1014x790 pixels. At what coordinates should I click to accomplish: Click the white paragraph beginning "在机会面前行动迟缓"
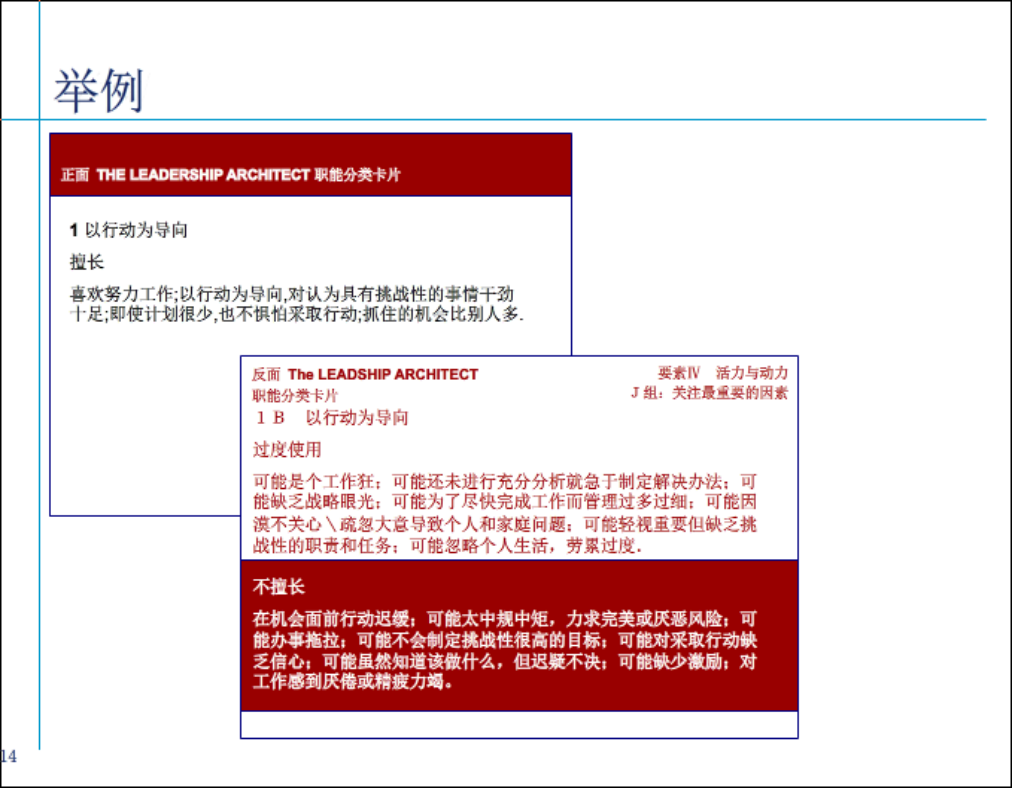click(505, 651)
